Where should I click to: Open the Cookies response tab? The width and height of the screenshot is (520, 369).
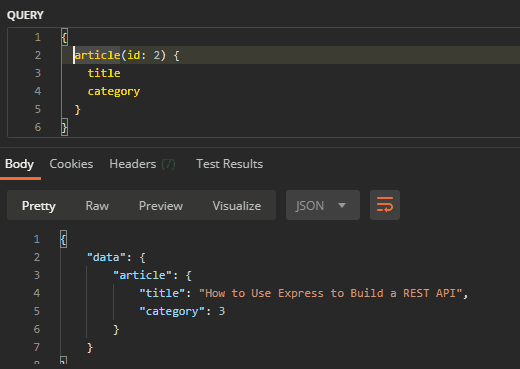71,164
